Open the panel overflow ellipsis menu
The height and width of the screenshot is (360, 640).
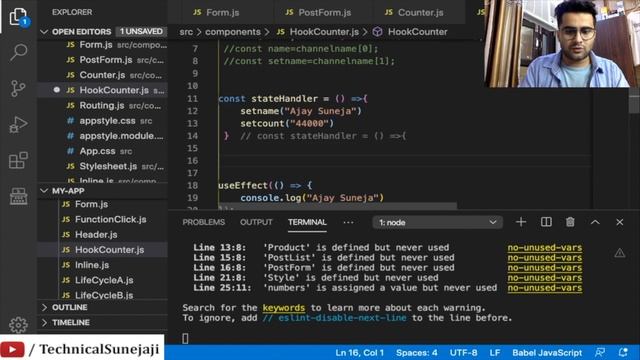click(348, 222)
